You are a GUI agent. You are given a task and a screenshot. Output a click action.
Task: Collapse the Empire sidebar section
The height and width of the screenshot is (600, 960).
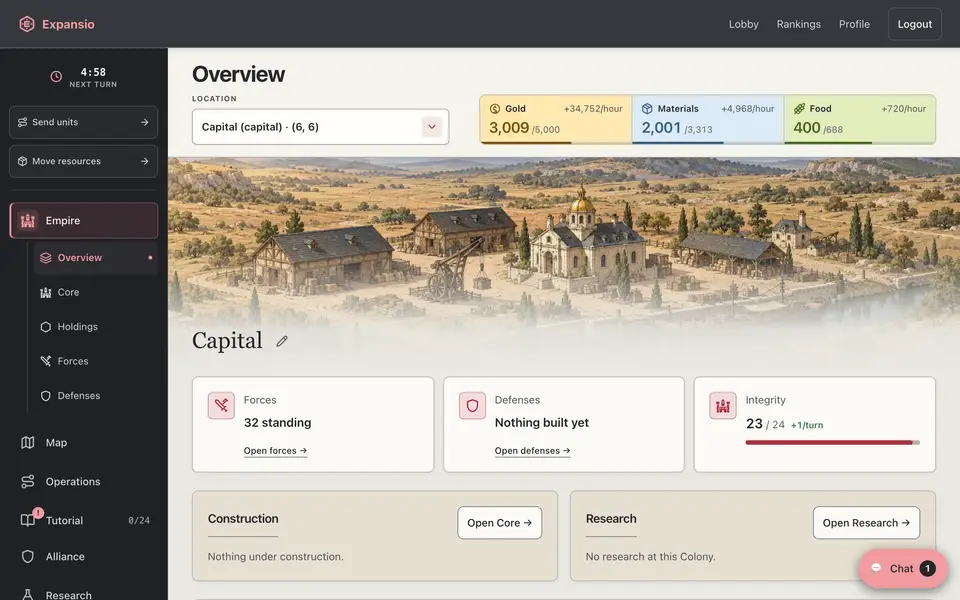coord(84,220)
